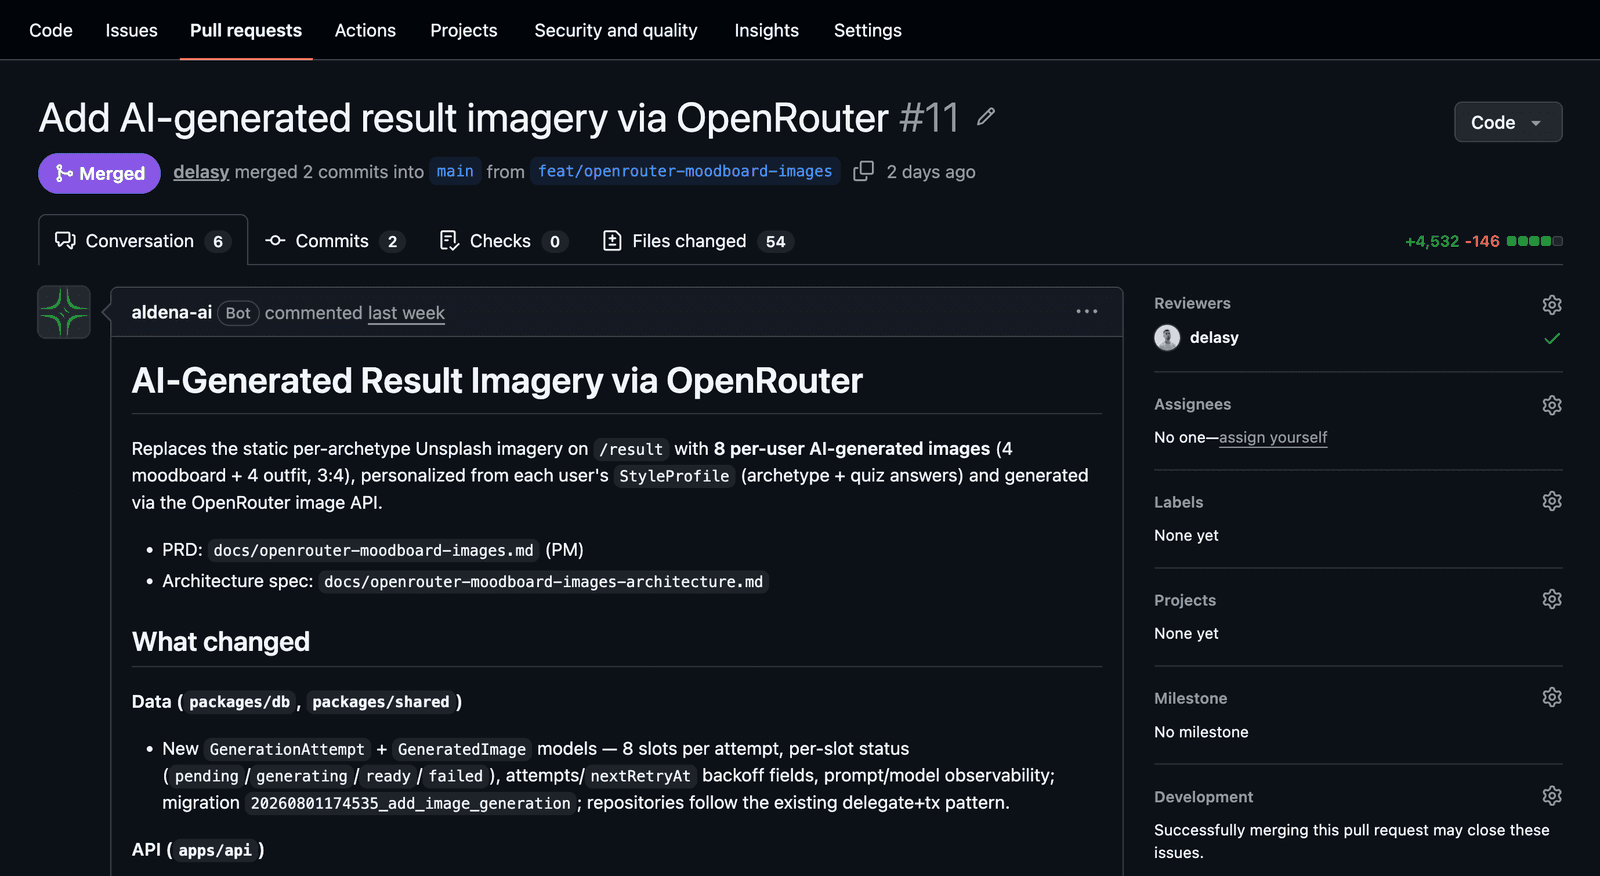This screenshot has width=1600, height=876.
Task: Click the 'What changed' heading
Action: (221, 642)
